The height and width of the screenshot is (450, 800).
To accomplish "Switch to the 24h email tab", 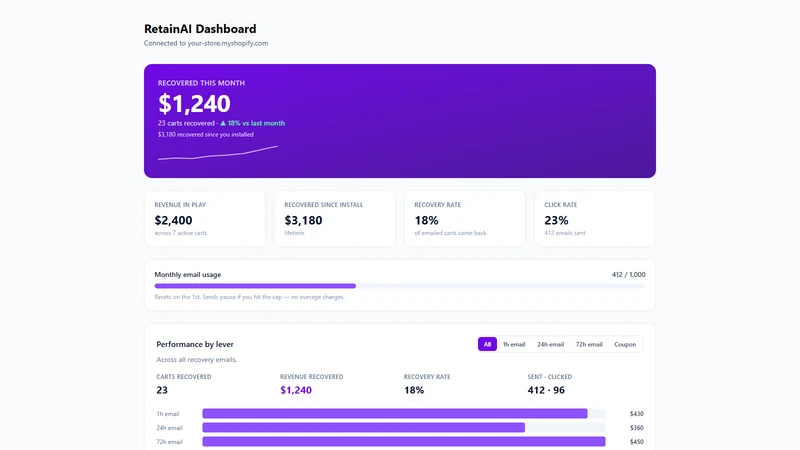I will 551,344.
